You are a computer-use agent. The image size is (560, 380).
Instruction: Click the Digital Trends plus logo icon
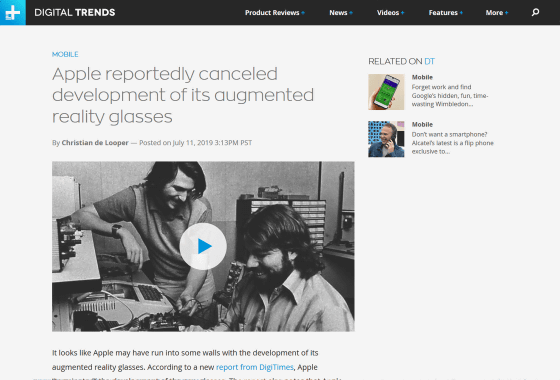pyautogui.click(x=13, y=12)
